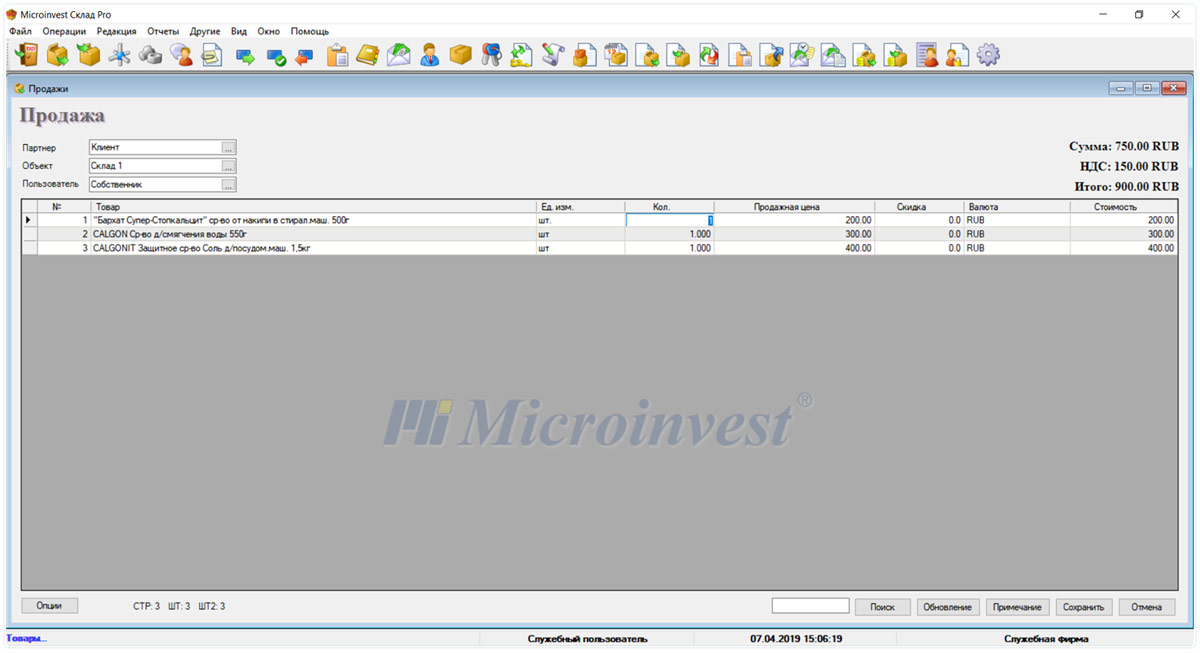Click the search input field near Поиск

810,606
